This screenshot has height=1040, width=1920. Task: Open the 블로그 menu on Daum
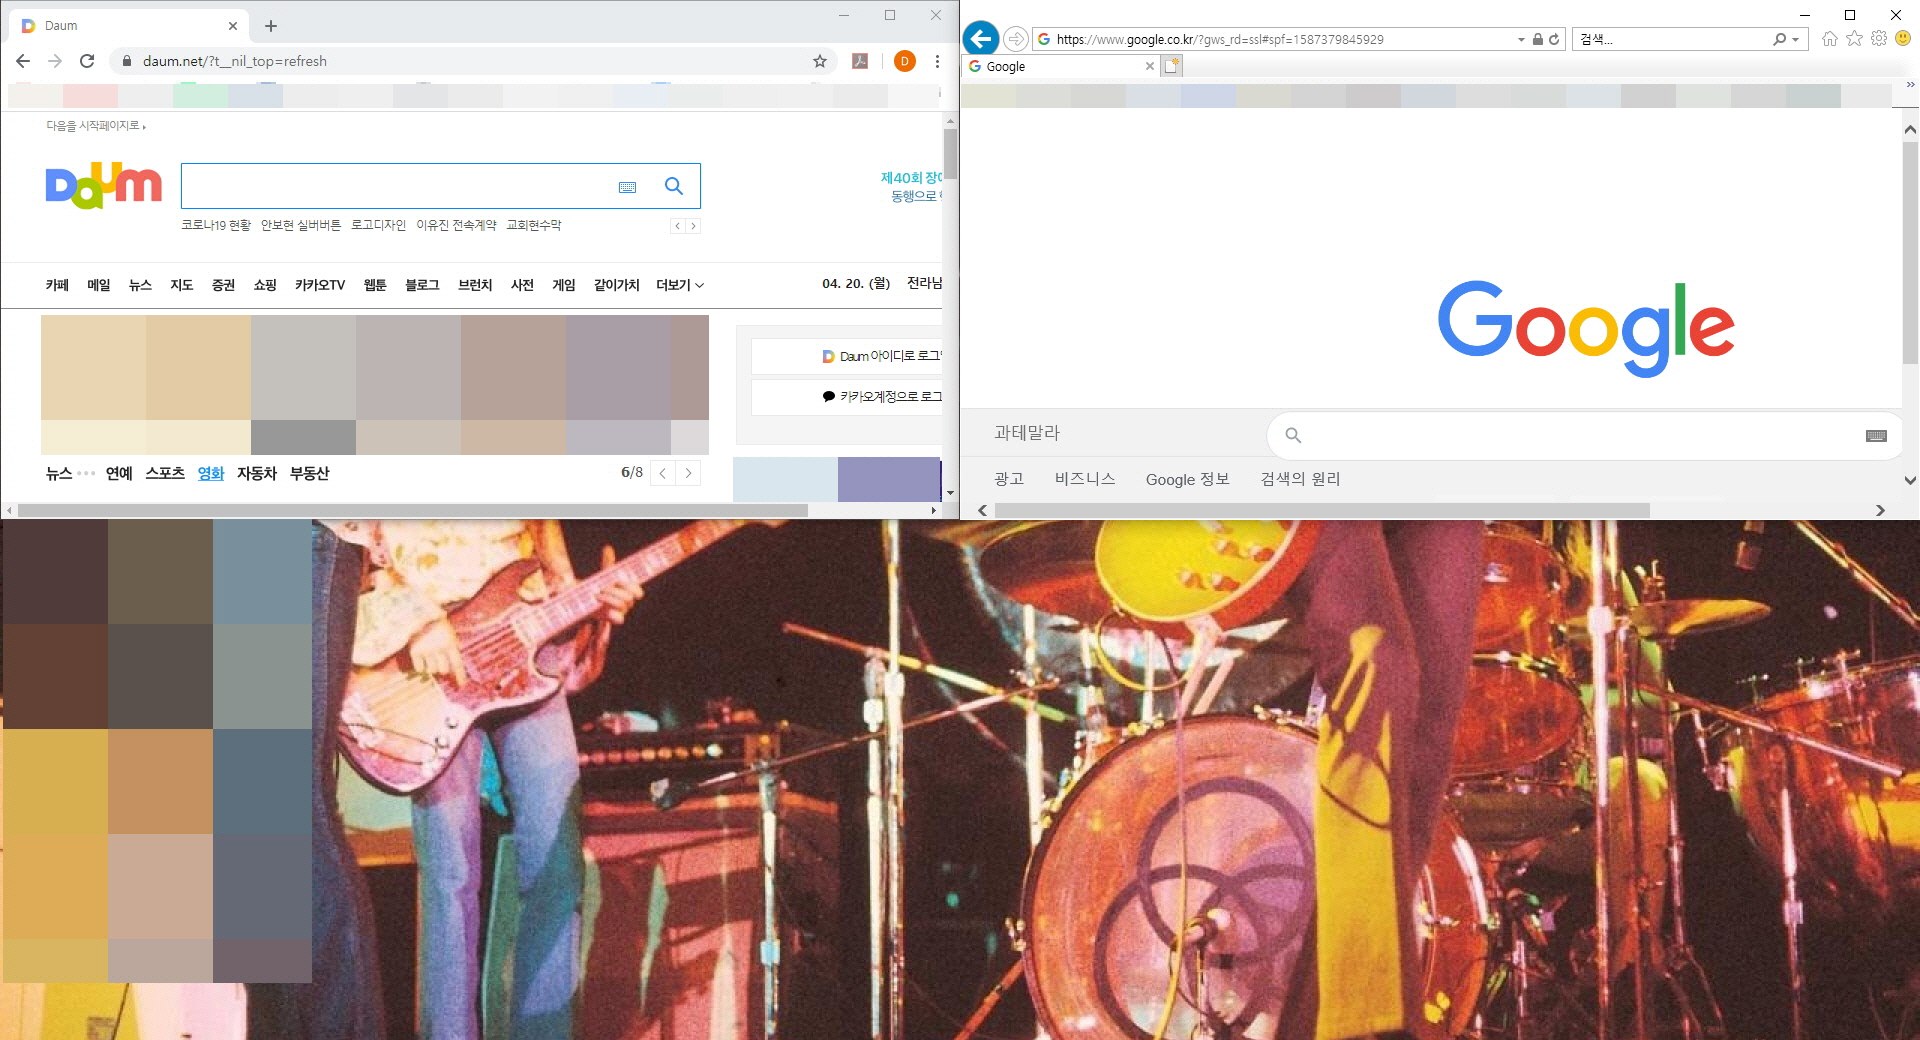click(422, 285)
